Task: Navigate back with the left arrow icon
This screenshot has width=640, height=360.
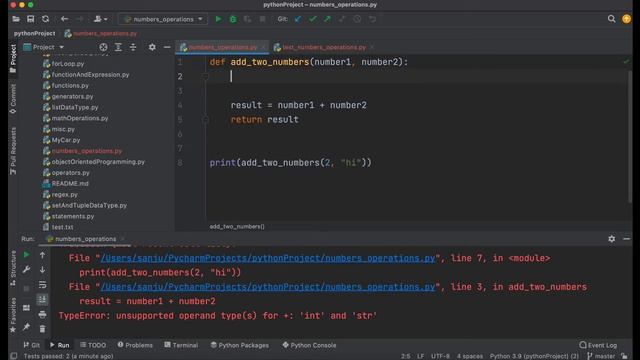Action: click(64, 19)
